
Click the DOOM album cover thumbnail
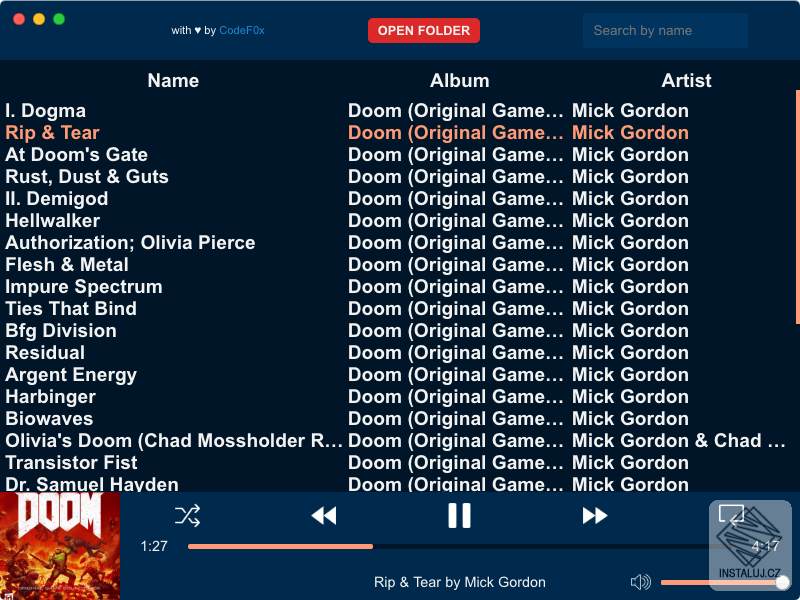60,546
